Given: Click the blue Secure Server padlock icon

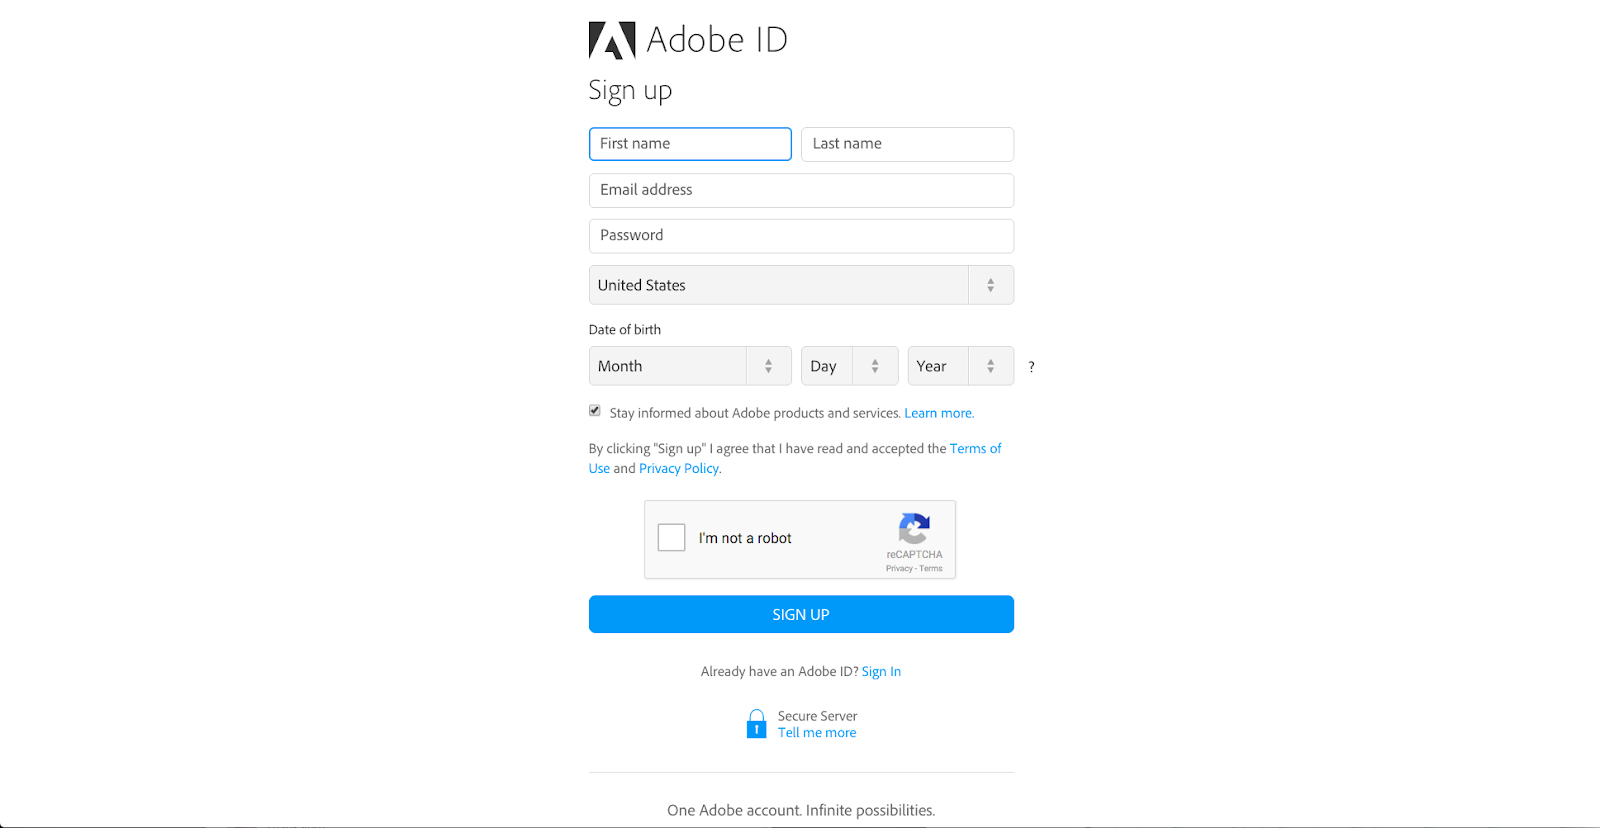Looking at the screenshot, I should tap(756, 724).
